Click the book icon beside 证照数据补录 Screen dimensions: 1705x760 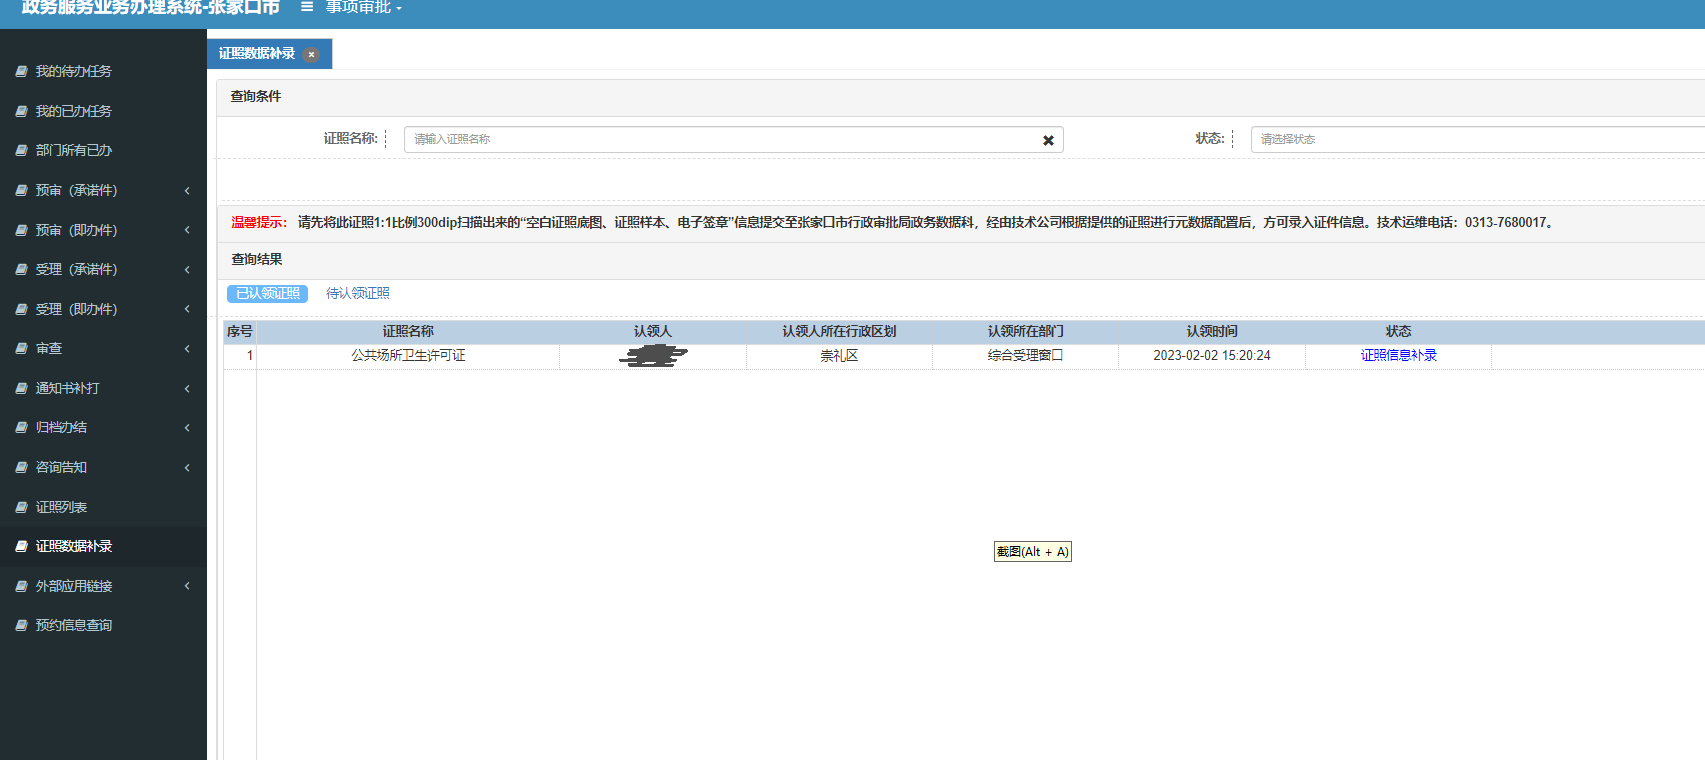click(x=21, y=546)
